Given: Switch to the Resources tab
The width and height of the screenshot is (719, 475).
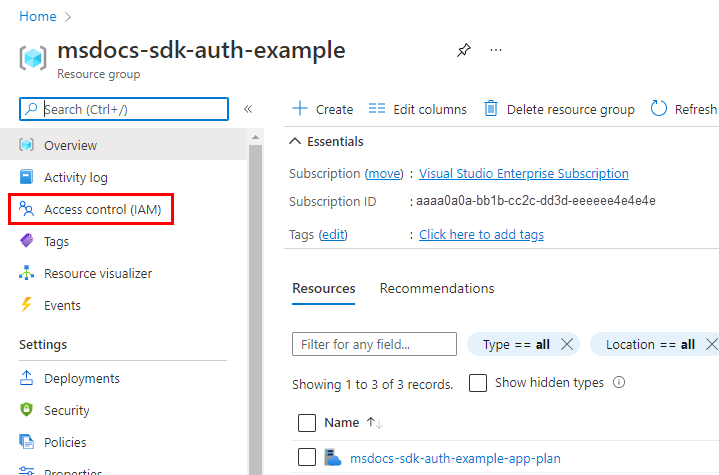Looking at the screenshot, I should 324,288.
